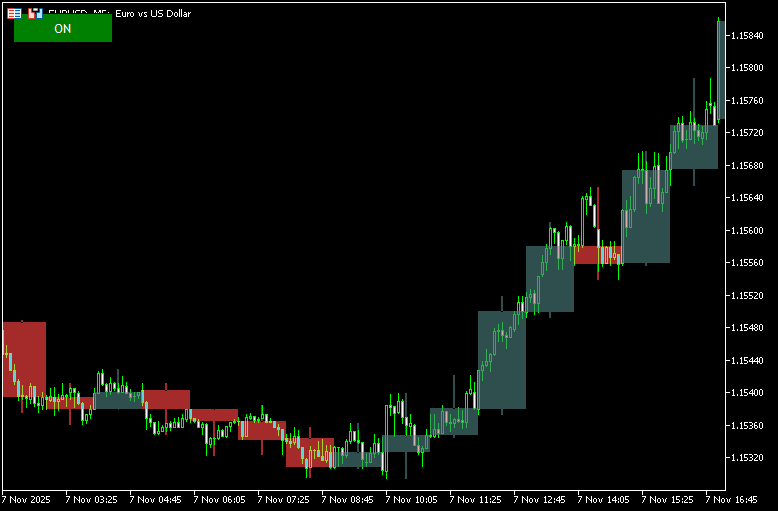Select the tallest teal rectangle above the 11:25 label

tap(501, 360)
